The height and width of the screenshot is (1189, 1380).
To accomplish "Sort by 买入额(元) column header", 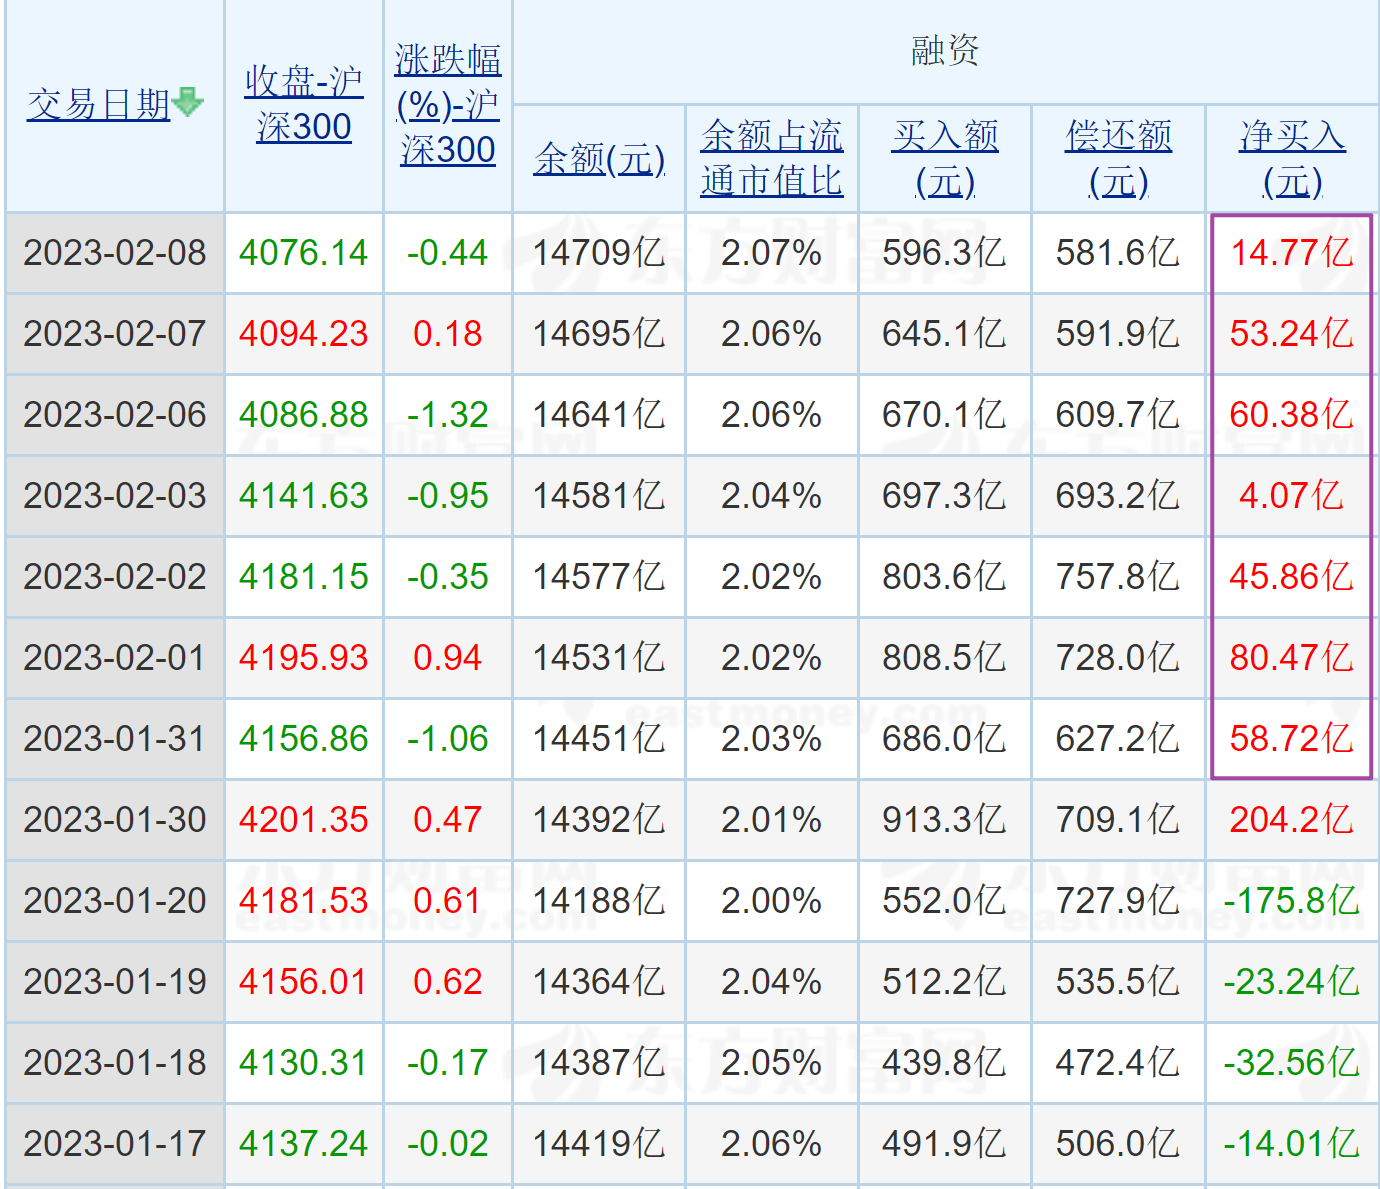I will [x=945, y=158].
